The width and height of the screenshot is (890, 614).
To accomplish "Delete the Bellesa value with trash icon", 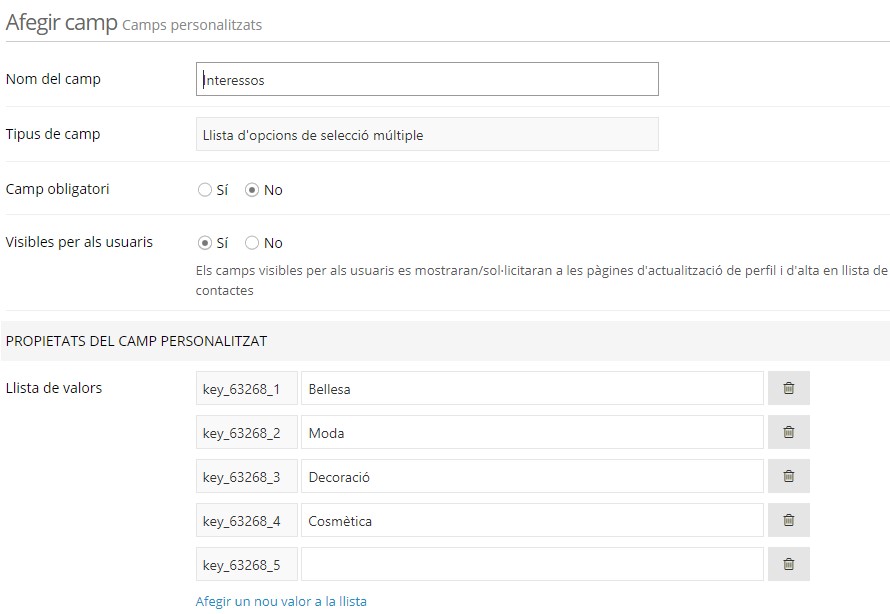I will [788, 389].
